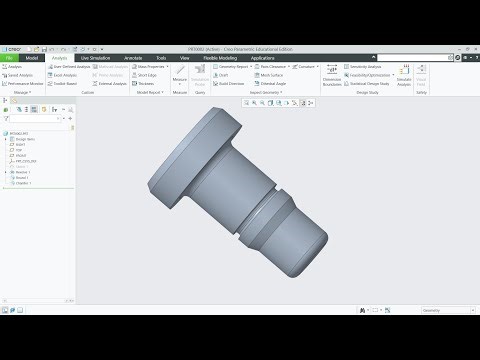Image resolution: width=480 pixels, height=360 pixels.
Task: Open Statistical Design Study
Action: pyautogui.click(x=367, y=84)
